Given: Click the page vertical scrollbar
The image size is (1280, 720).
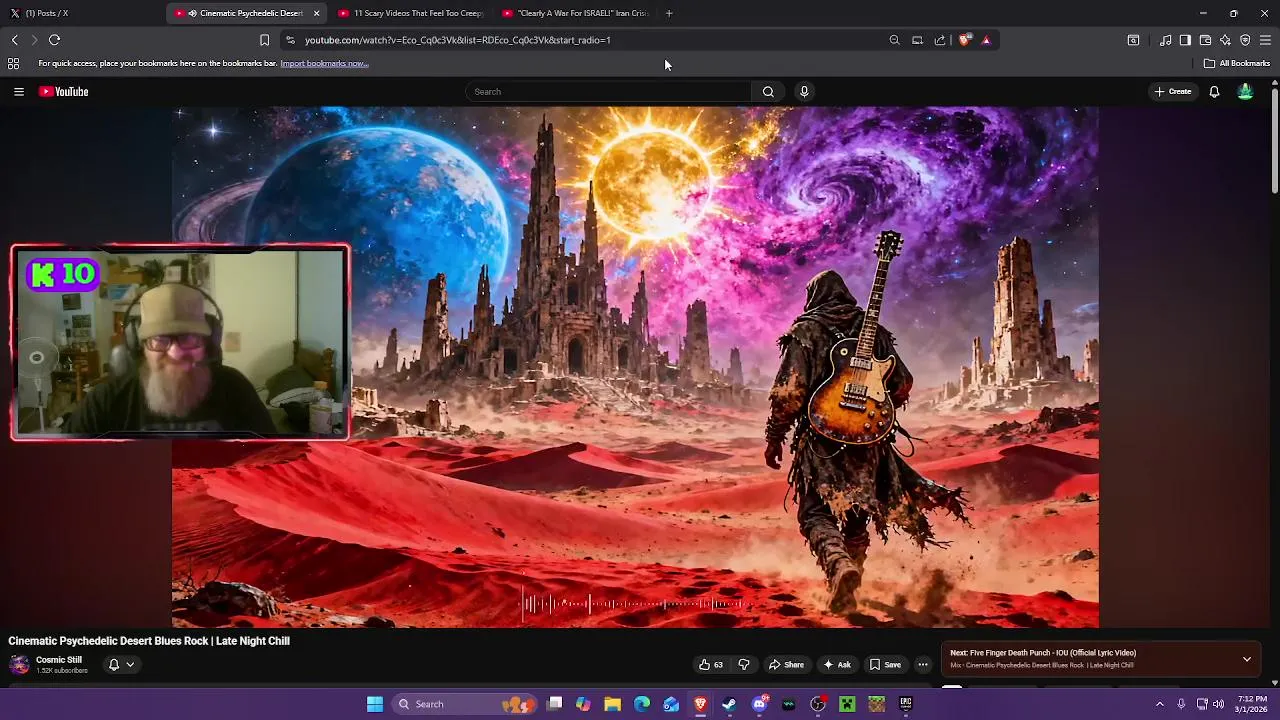Looking at the screenshot, I should click(x=1274, y=140).
